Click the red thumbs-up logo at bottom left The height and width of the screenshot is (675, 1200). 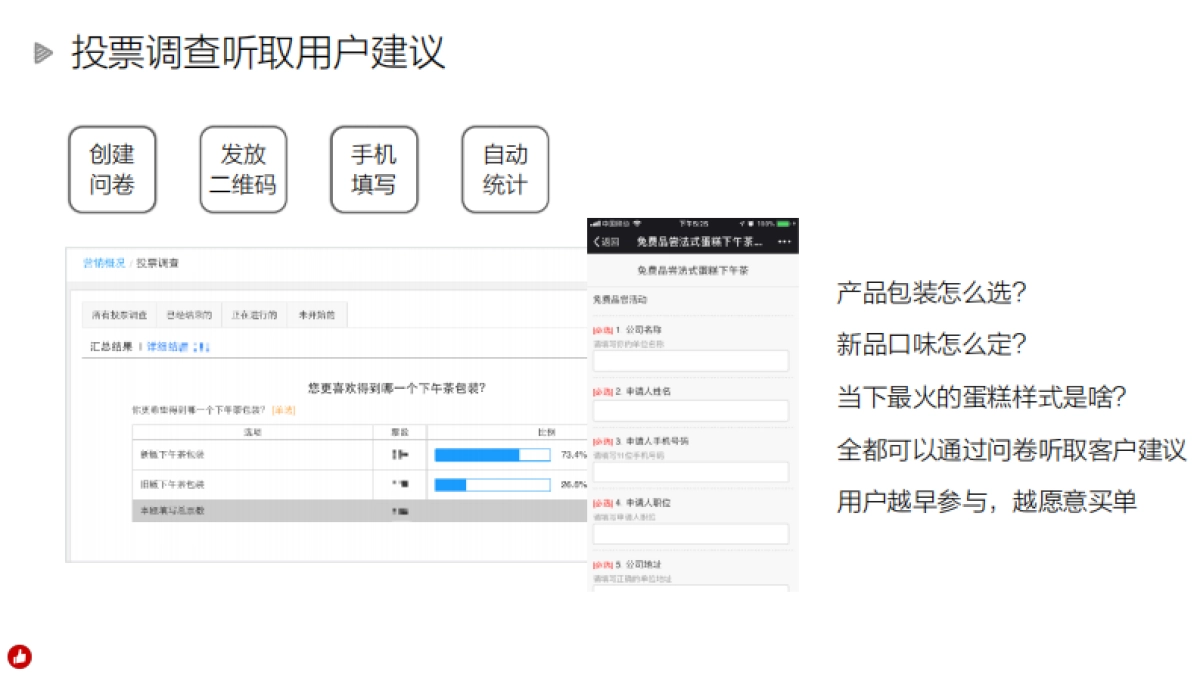coord(20,656)
